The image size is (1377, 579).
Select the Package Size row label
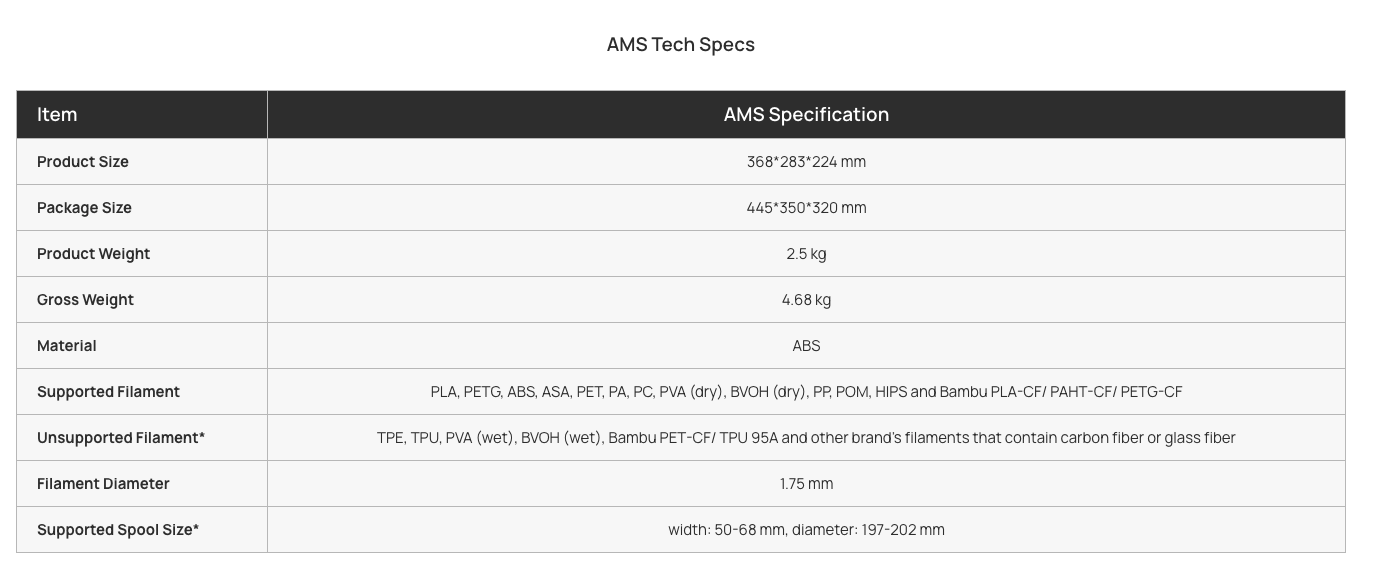tap(84, 207)
